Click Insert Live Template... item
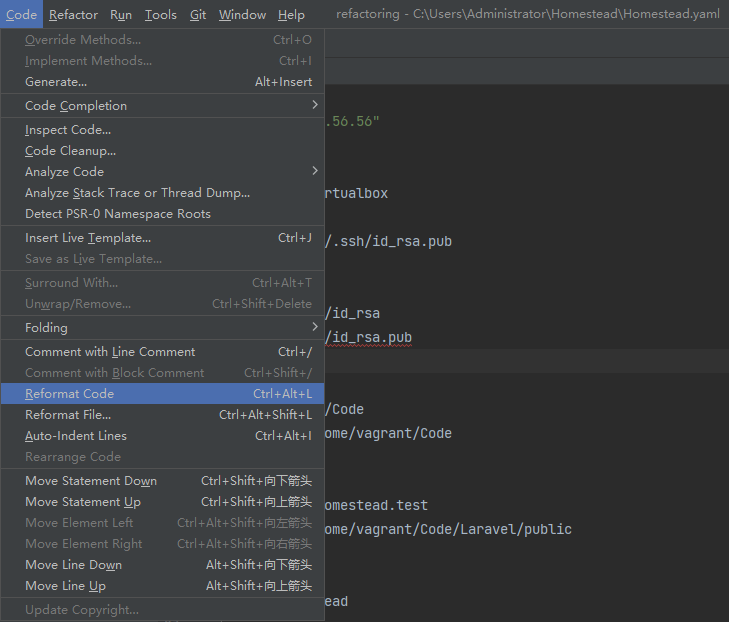Viewport: 729px width, 622px height. pos(88,238)
